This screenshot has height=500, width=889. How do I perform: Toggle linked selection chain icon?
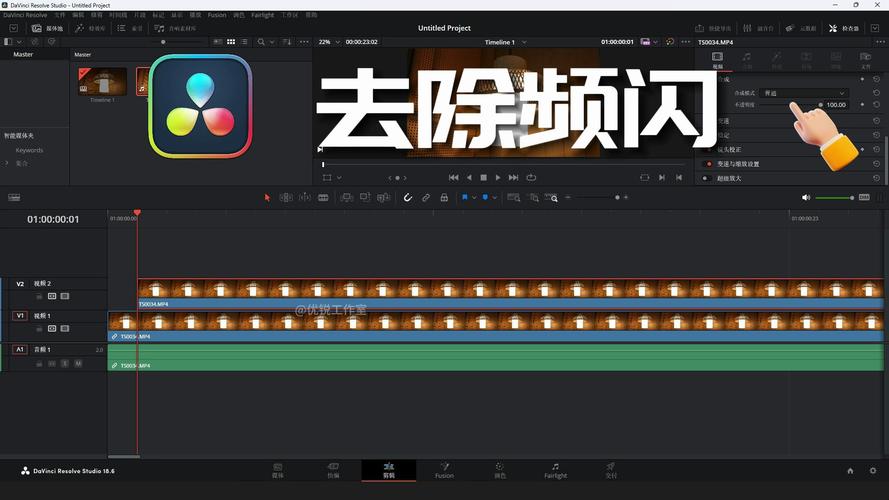(426, 197)
